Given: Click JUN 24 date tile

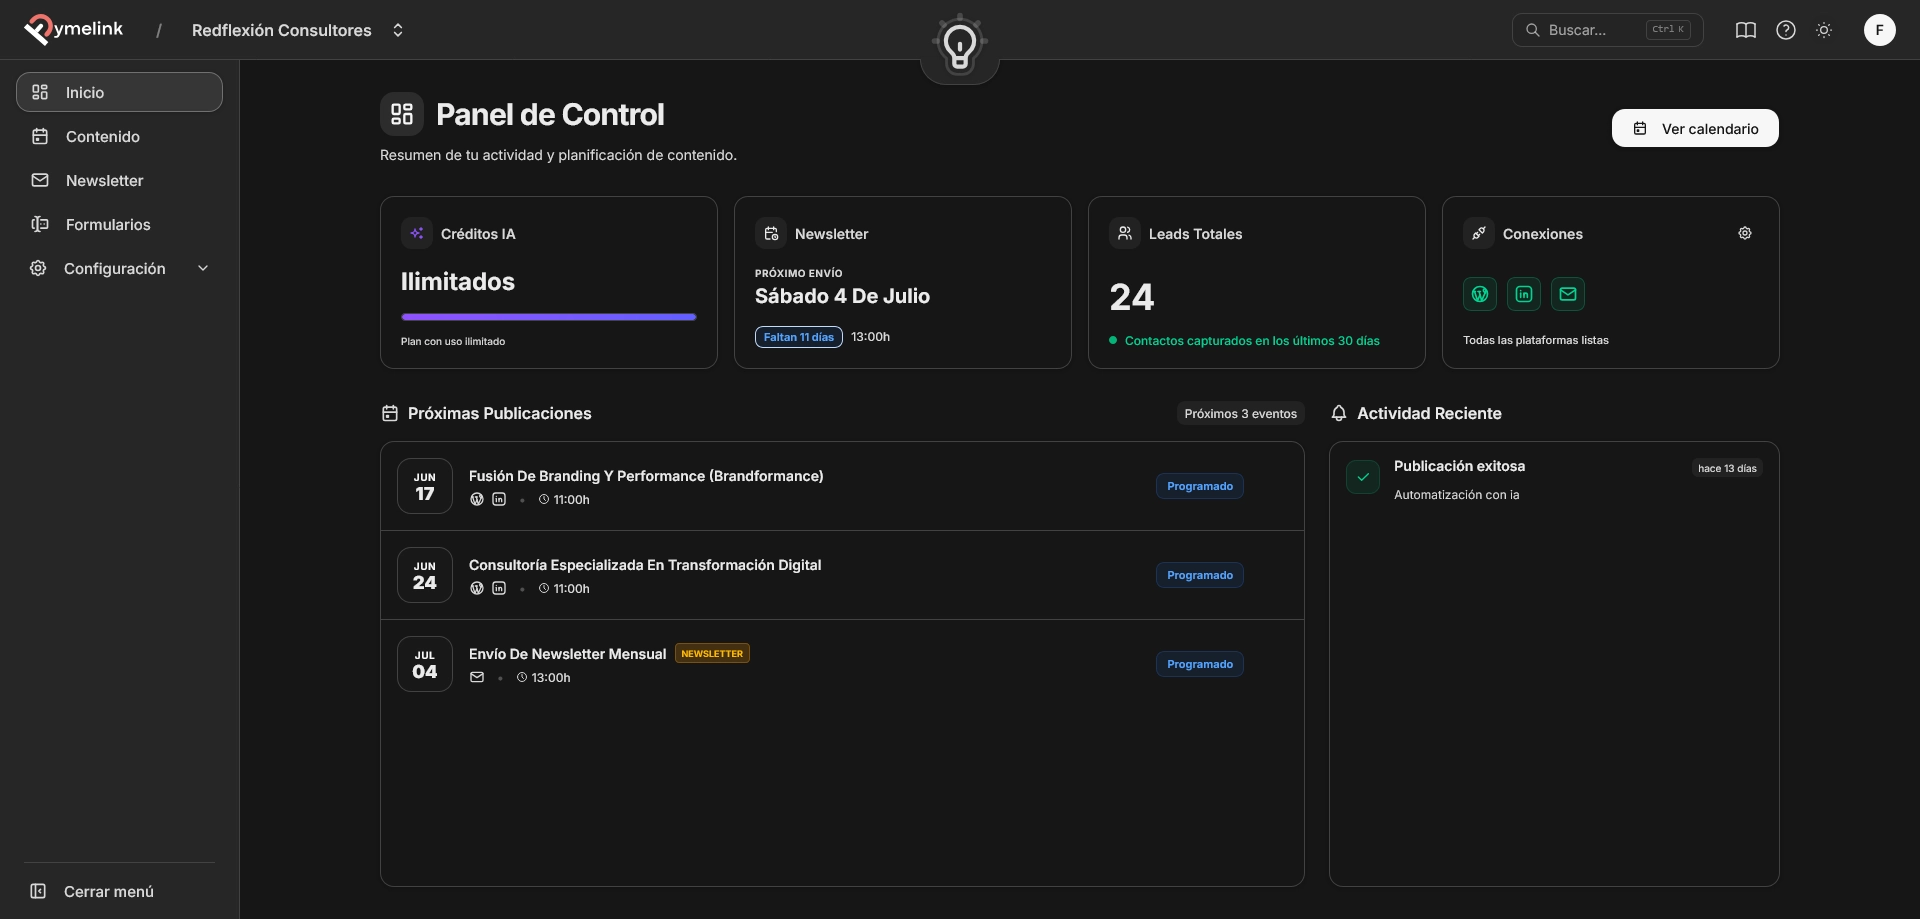Looking at the screenshot, I should pyautogui.click(x=425, y=575).
